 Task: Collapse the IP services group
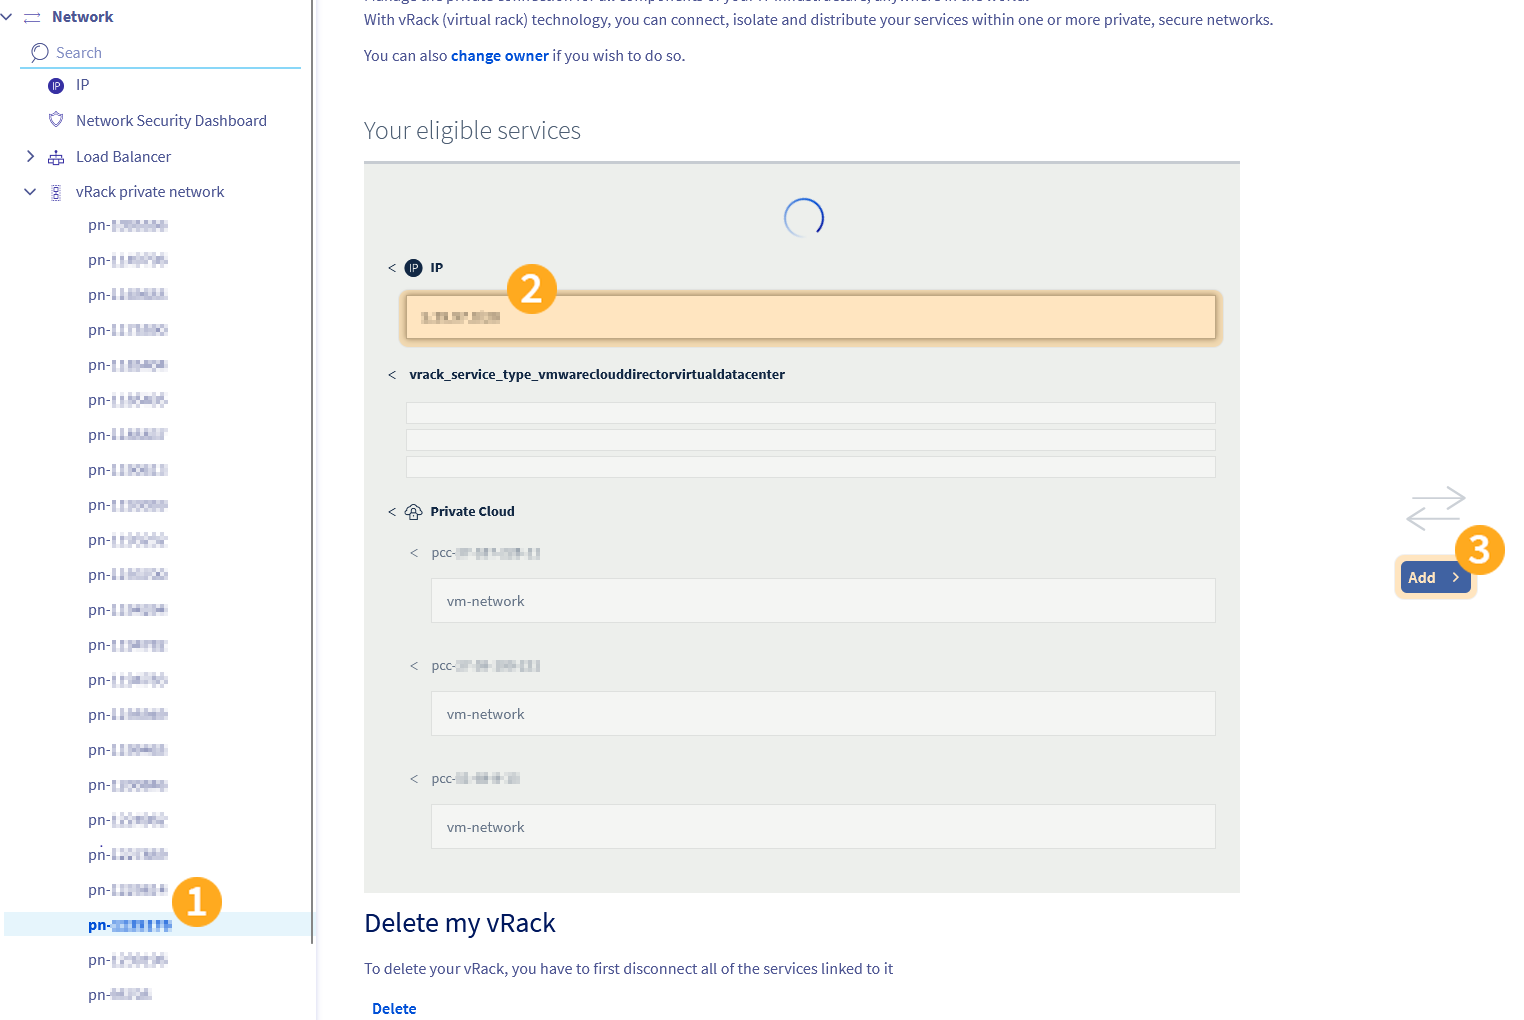[391, 267]
